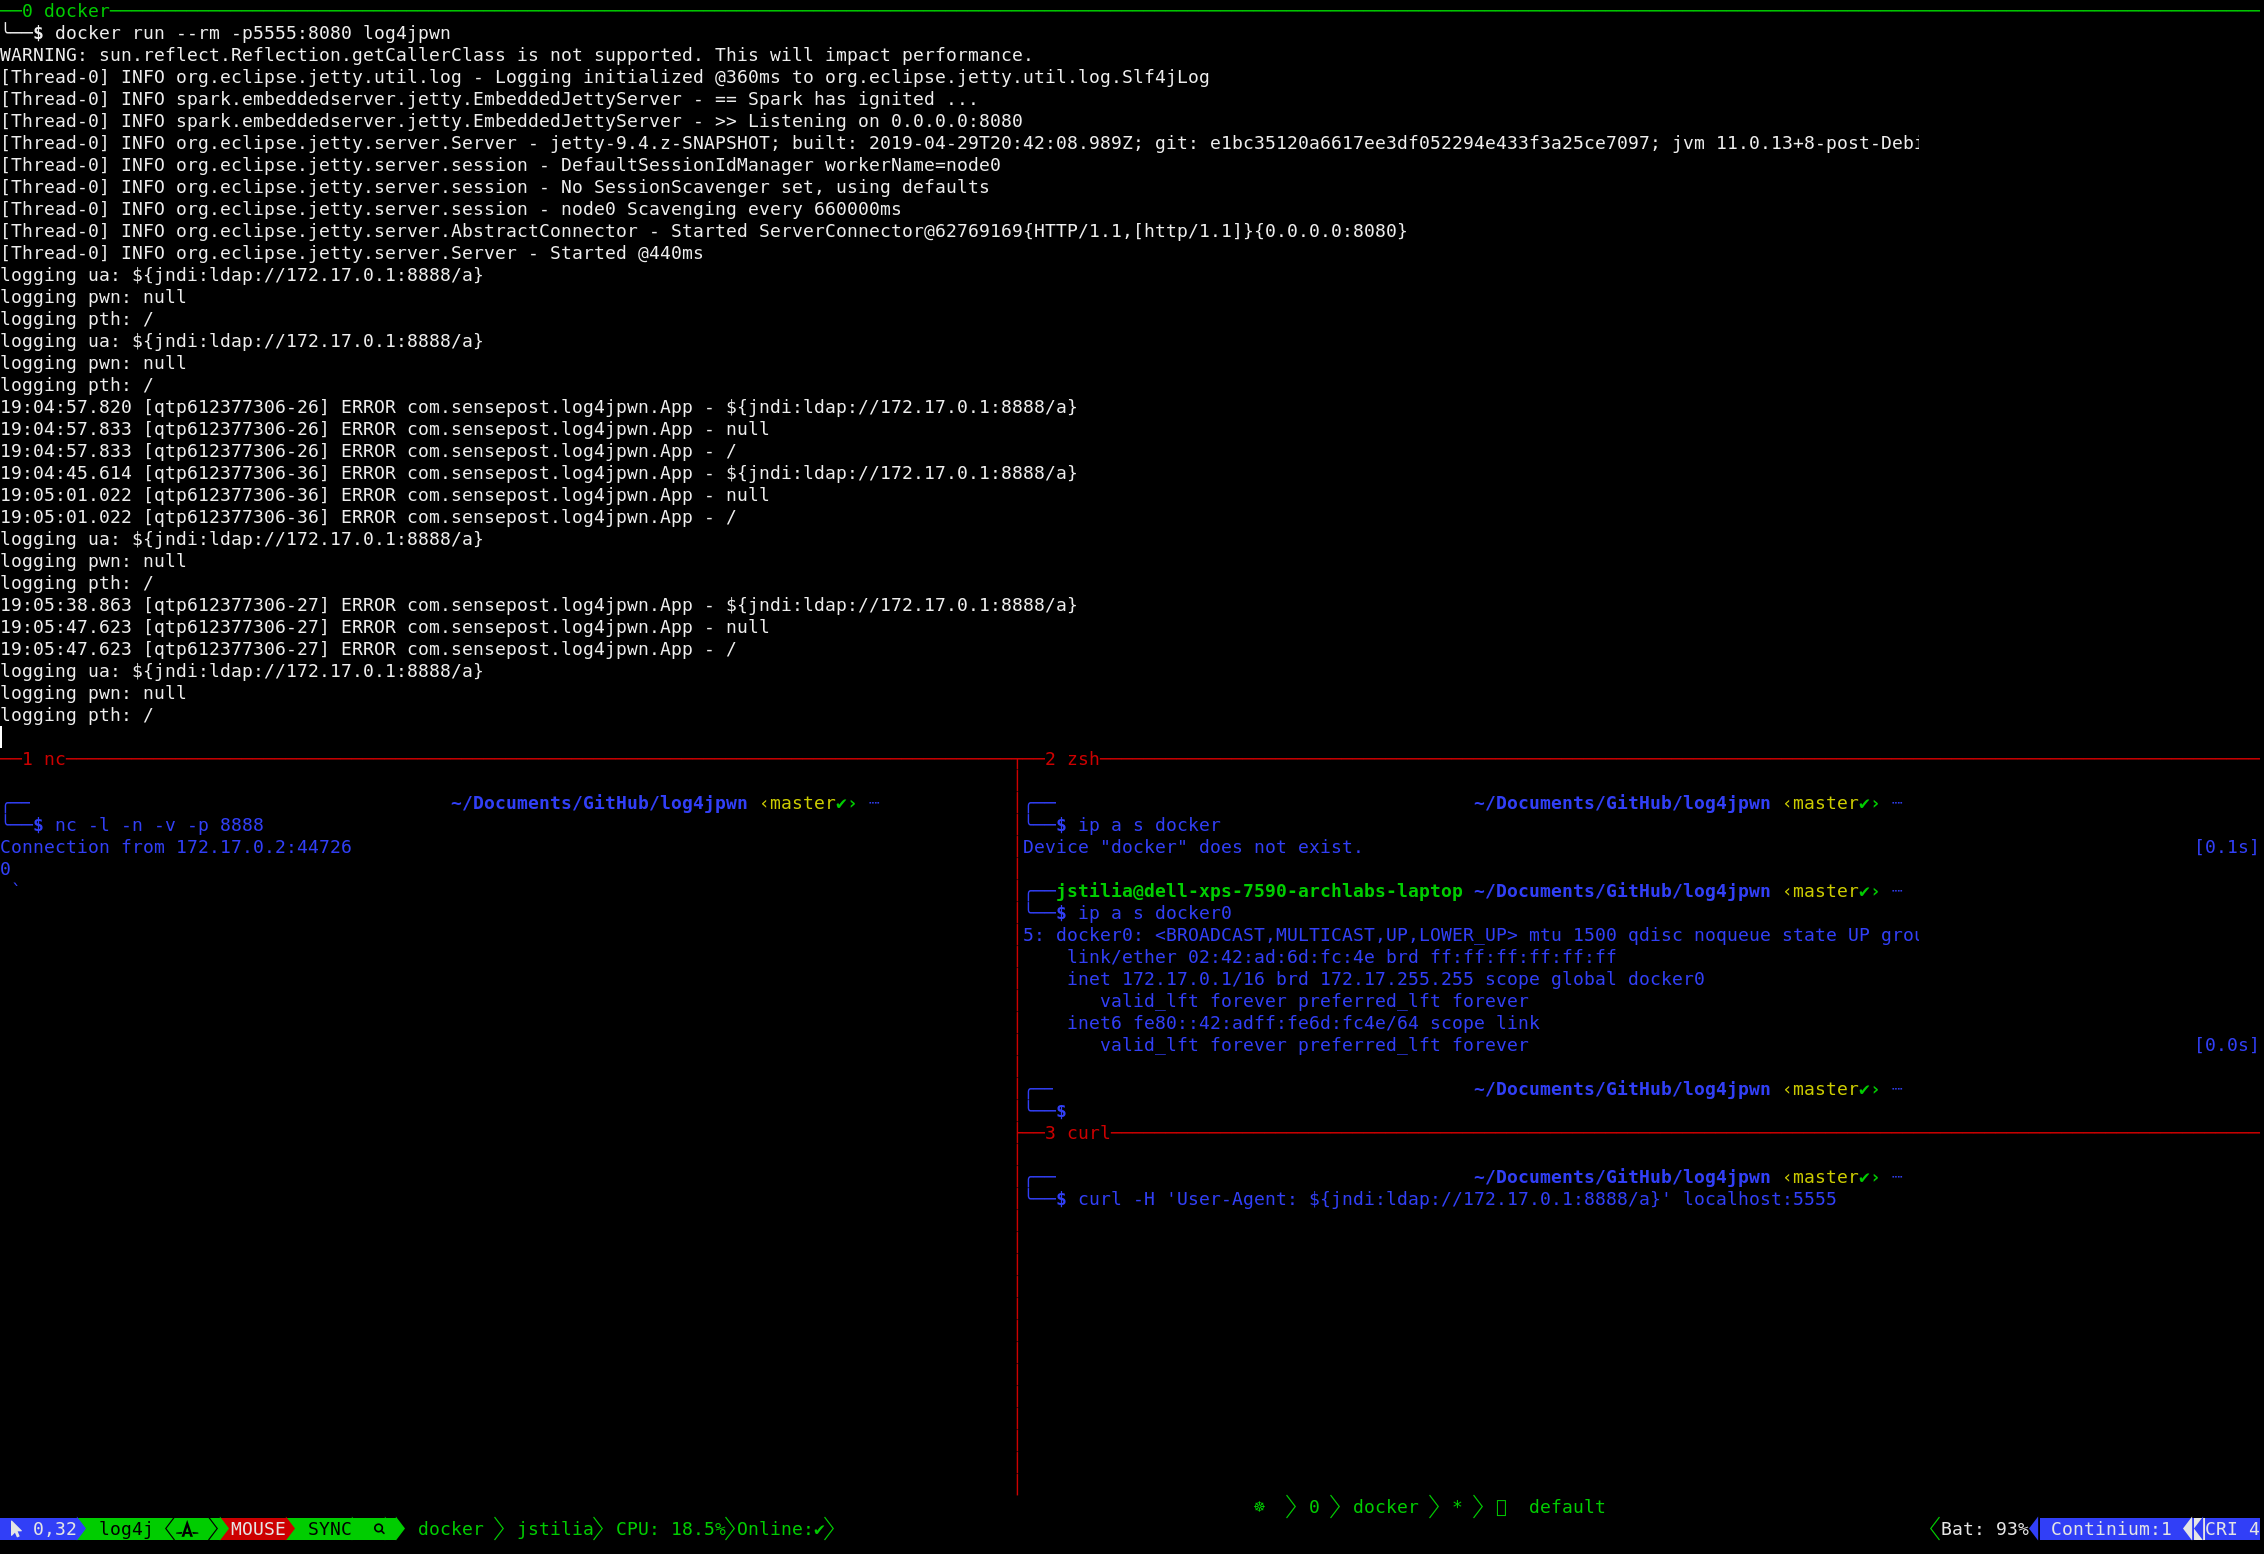Click the A caps indicator in status bar
Screen dimensions: 2264x1554
pyautogui.click(x=188, y=1529)
